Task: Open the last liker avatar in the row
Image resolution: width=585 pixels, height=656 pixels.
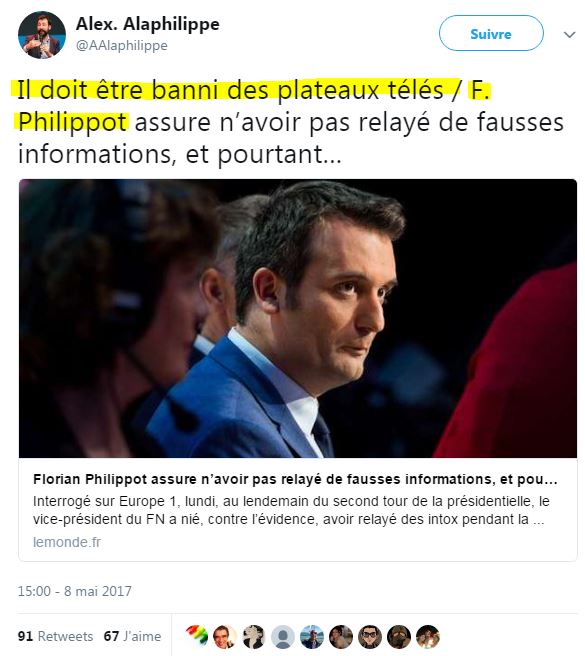Action: point(428,636)
